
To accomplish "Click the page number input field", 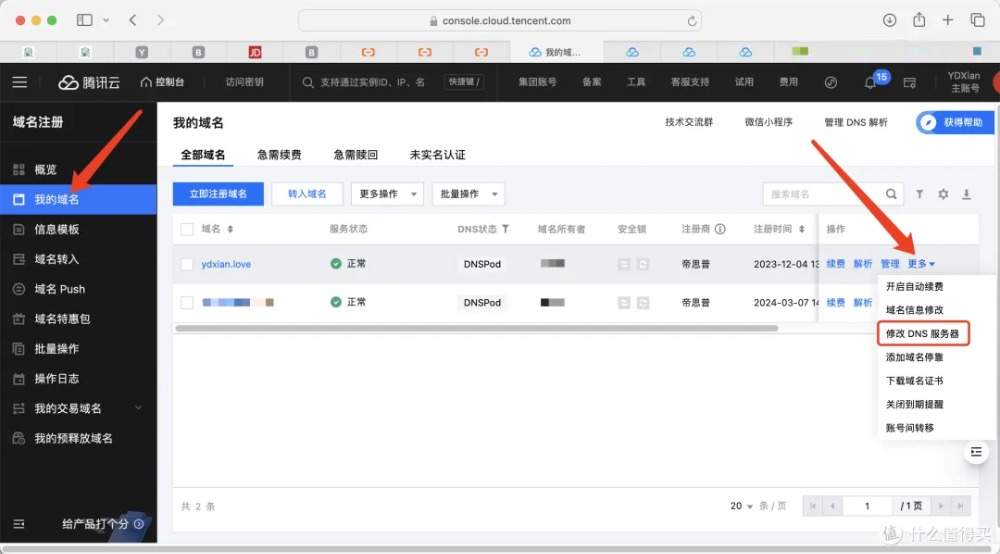I will point(867,506).
